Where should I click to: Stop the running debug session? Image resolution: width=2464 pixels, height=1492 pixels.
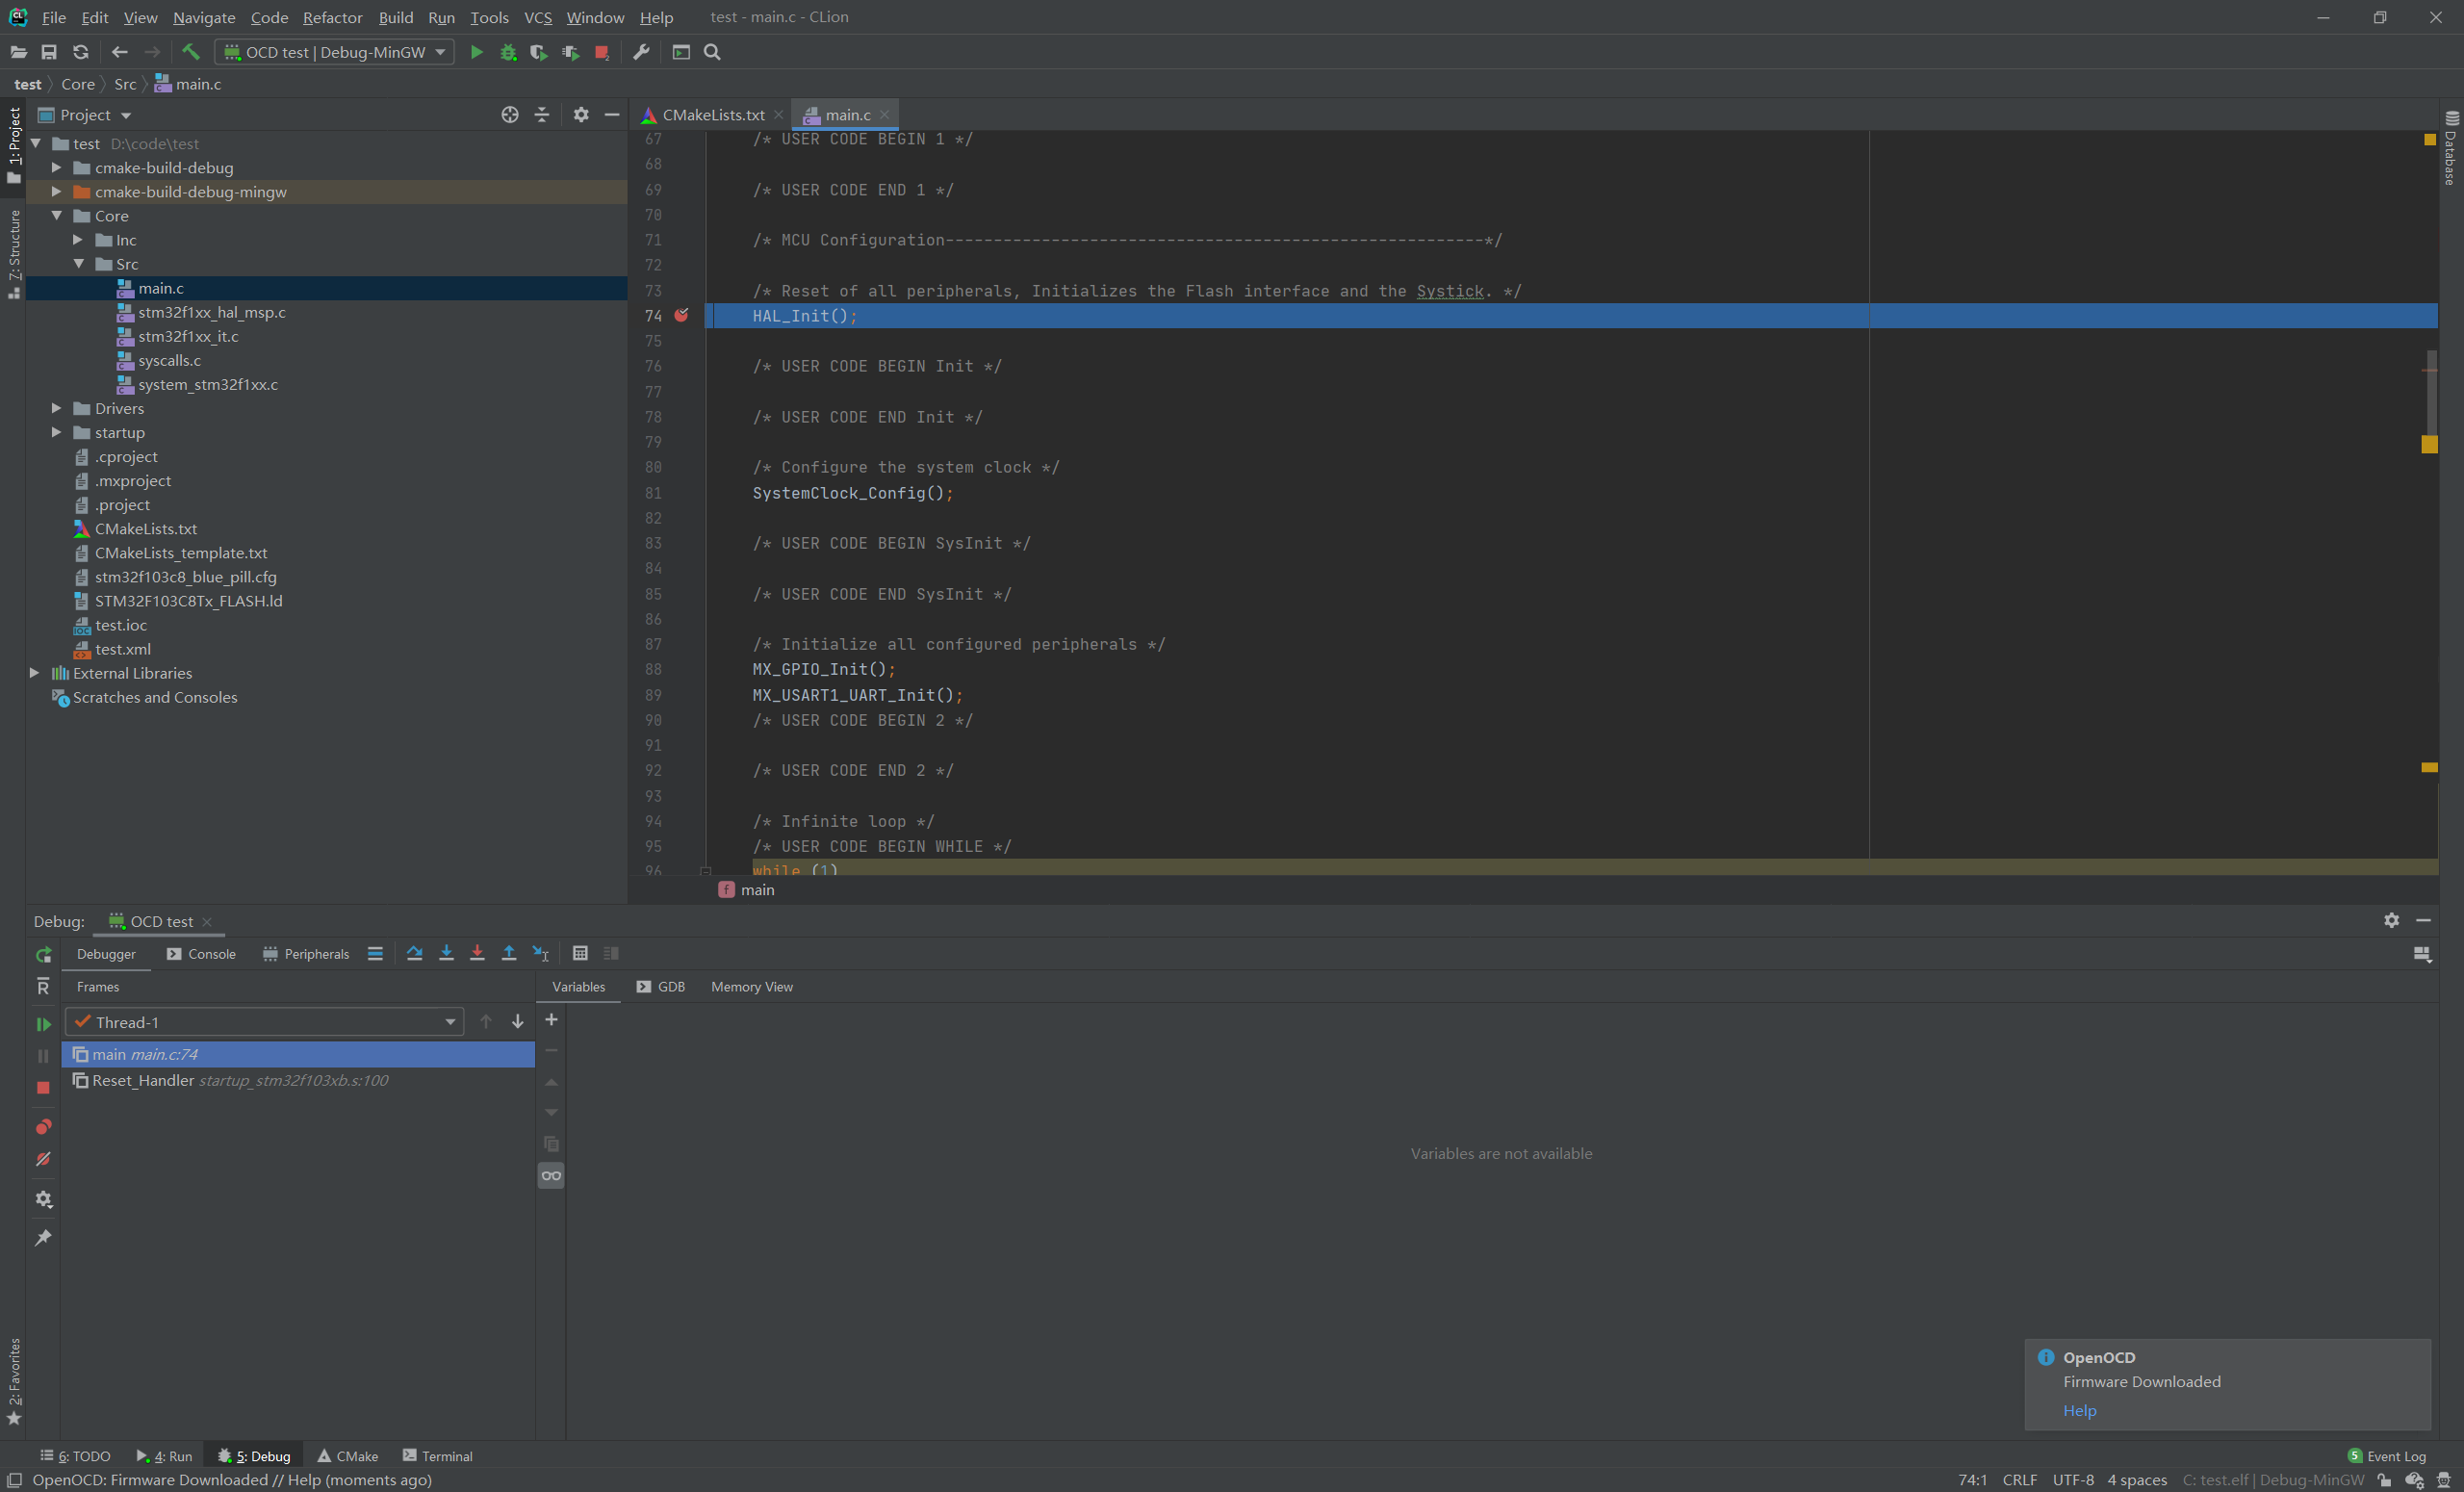pyautogui.click(x=43, y=1088)
